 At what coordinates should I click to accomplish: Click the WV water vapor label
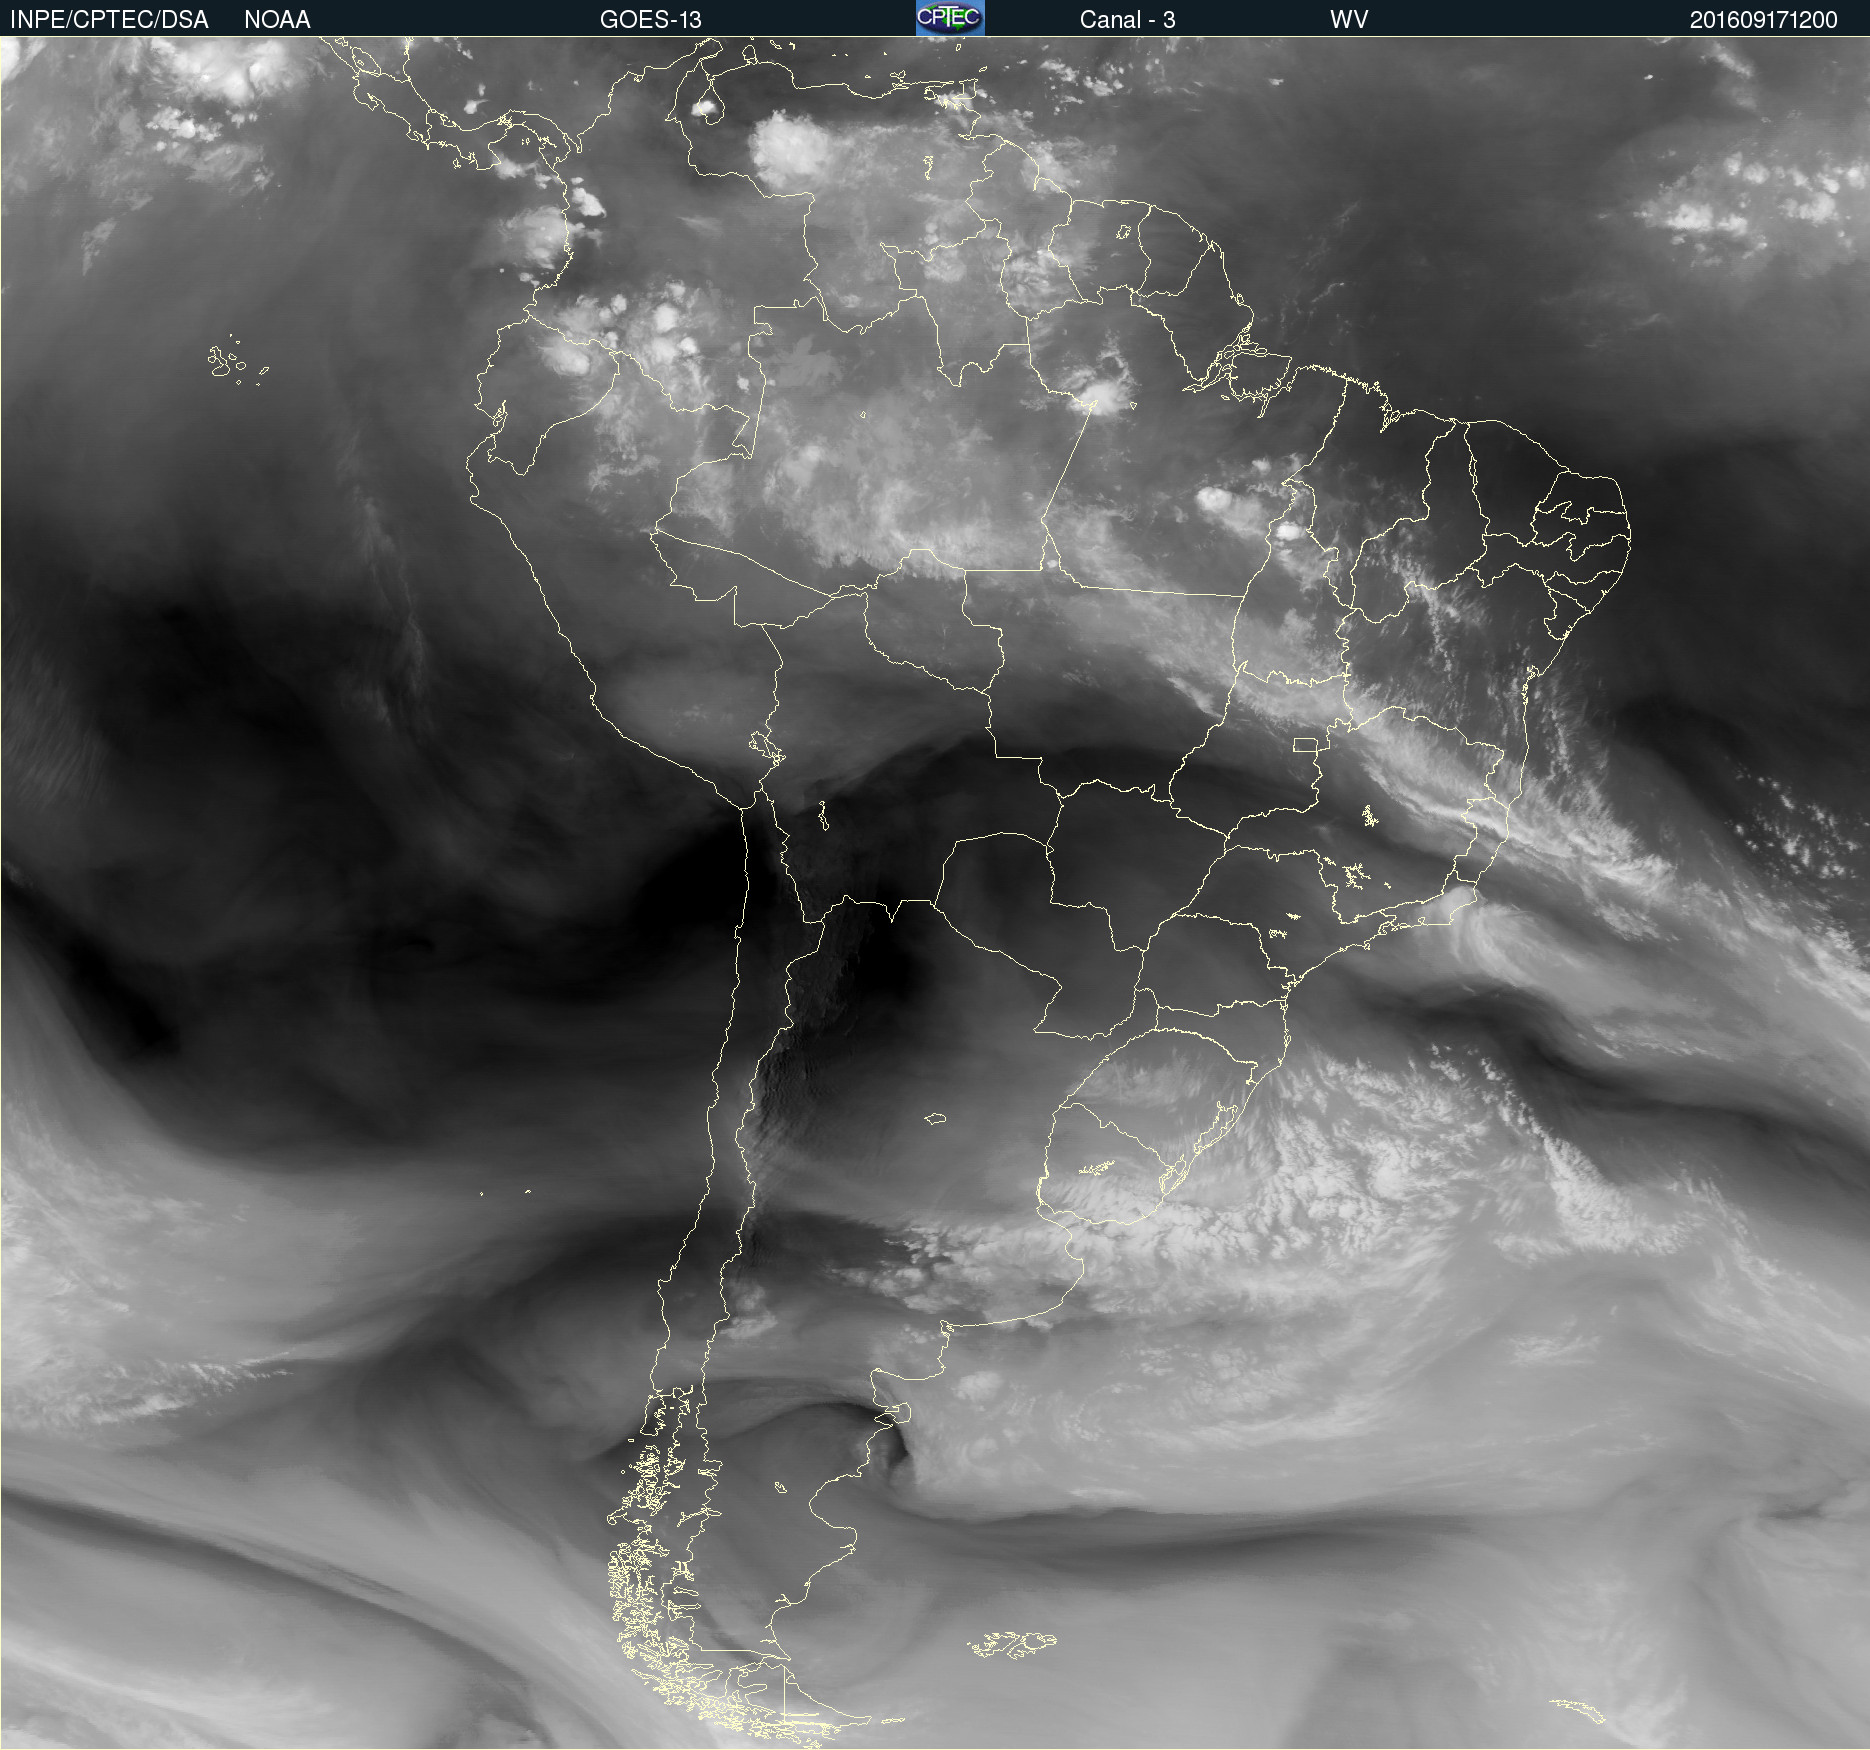pos(1349,20)
